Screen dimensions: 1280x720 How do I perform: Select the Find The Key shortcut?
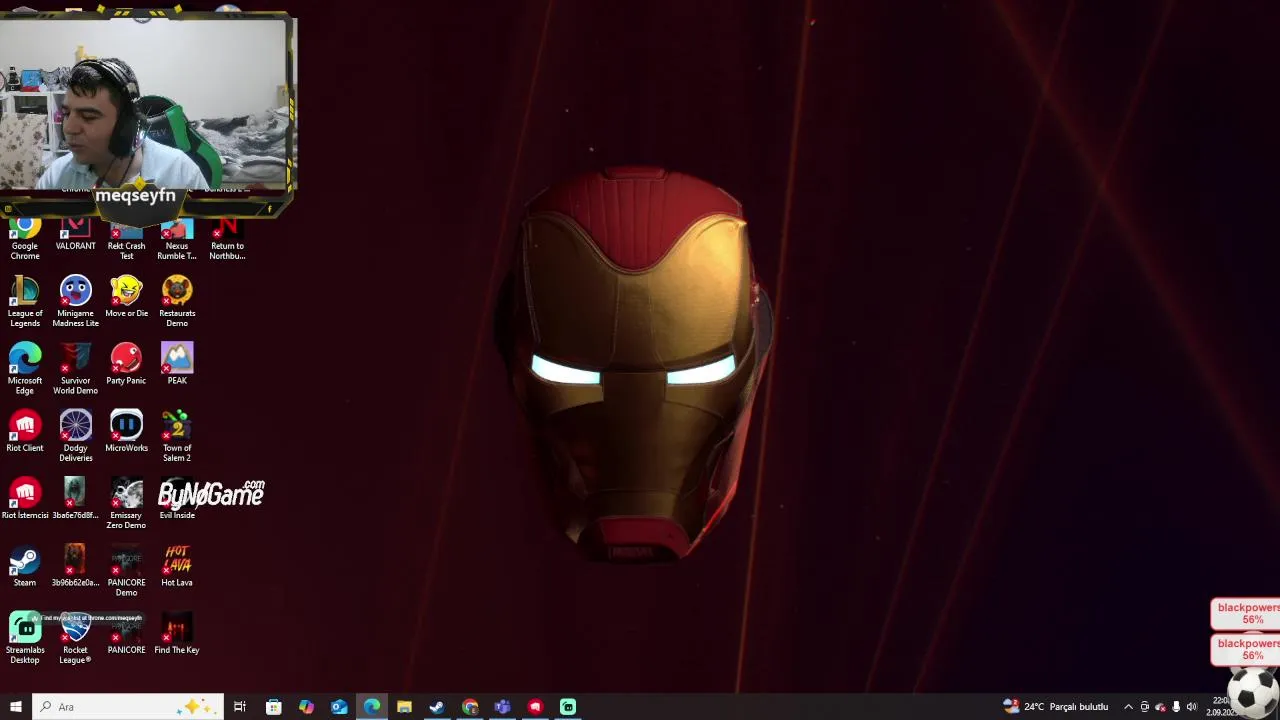tap(177, 633)
